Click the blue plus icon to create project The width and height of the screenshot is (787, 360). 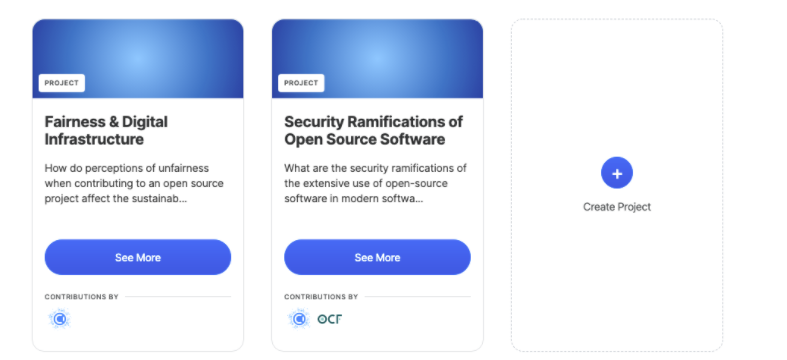(x=616, y=173)
